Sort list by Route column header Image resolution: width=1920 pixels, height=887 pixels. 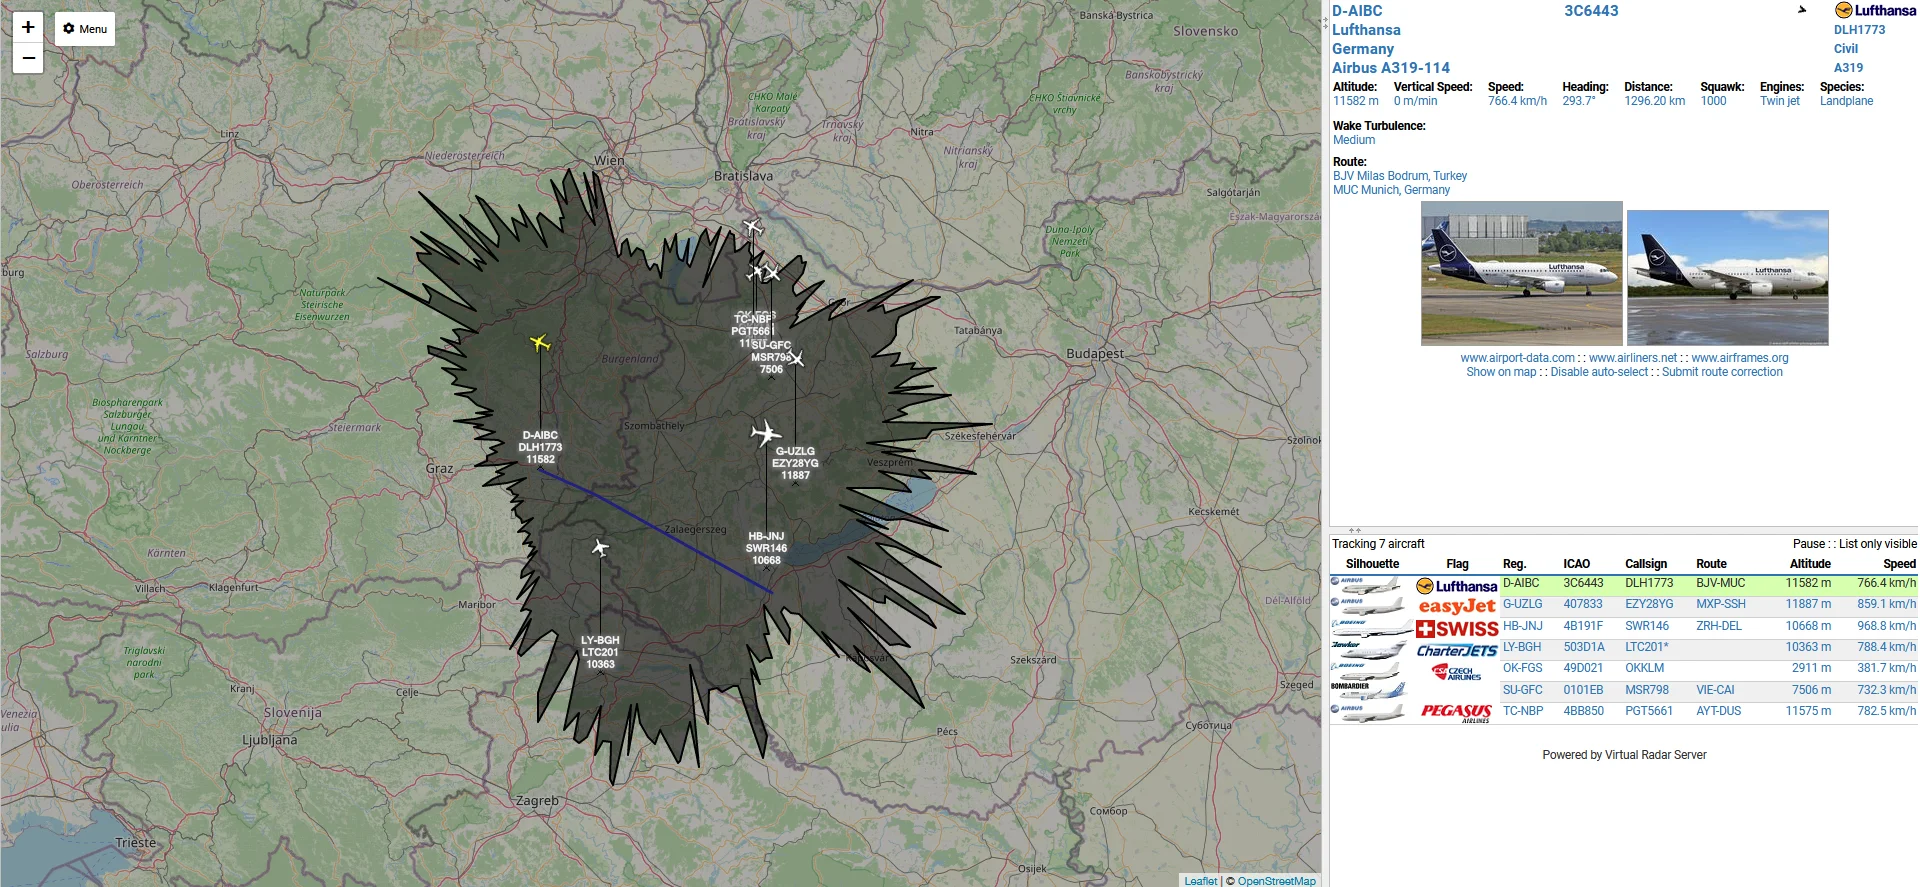coord(1711,564)
